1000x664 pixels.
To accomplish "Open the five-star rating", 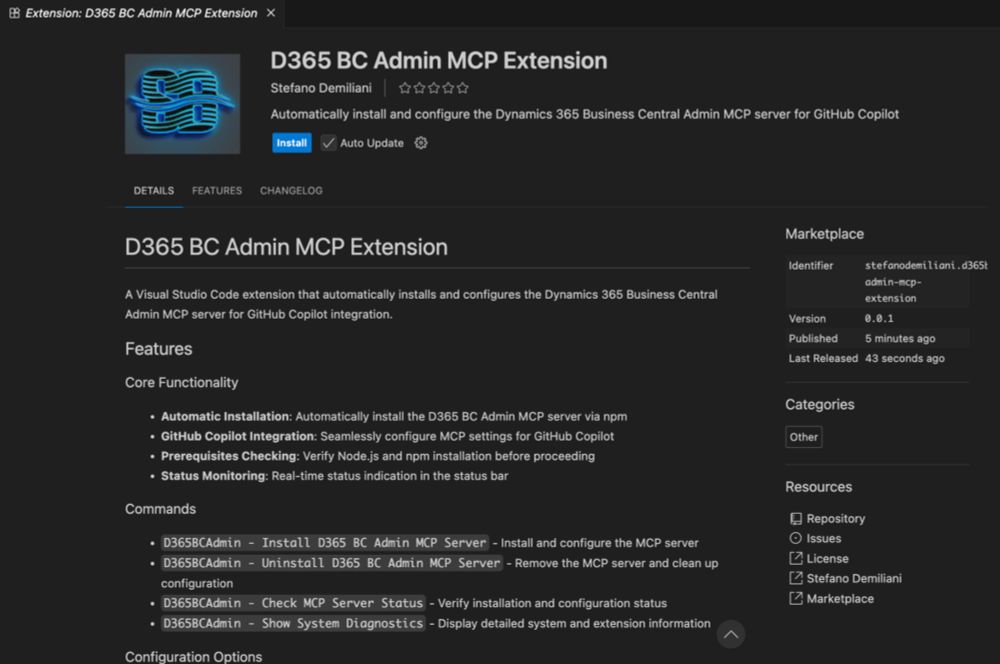I will click(x=434, y=88).
